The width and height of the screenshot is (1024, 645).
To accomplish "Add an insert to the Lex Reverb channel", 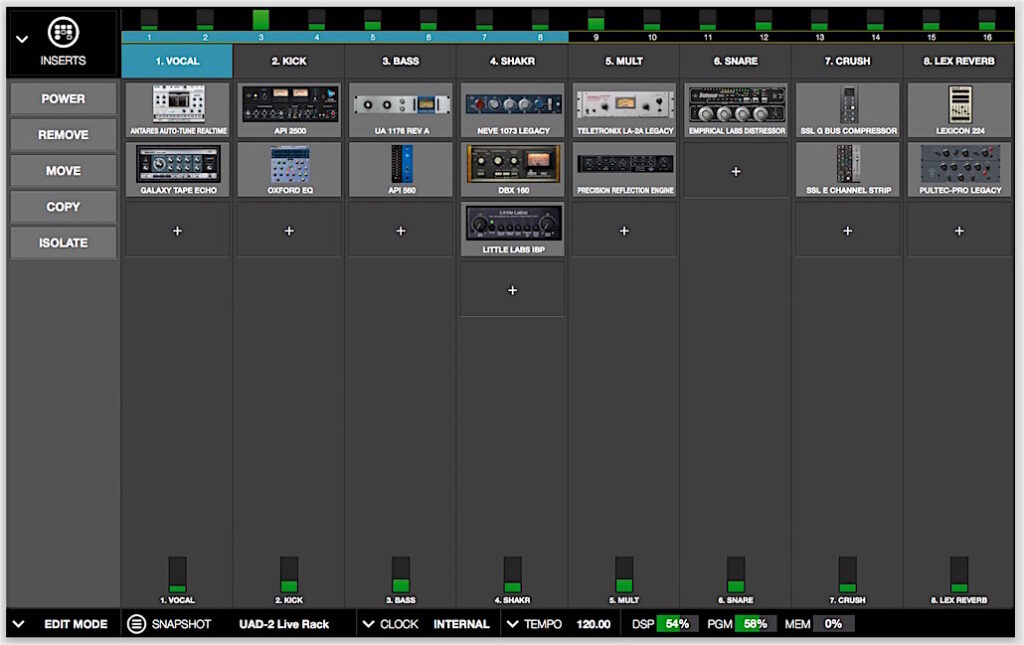I will pyautogui.click(x=959, y=231).
